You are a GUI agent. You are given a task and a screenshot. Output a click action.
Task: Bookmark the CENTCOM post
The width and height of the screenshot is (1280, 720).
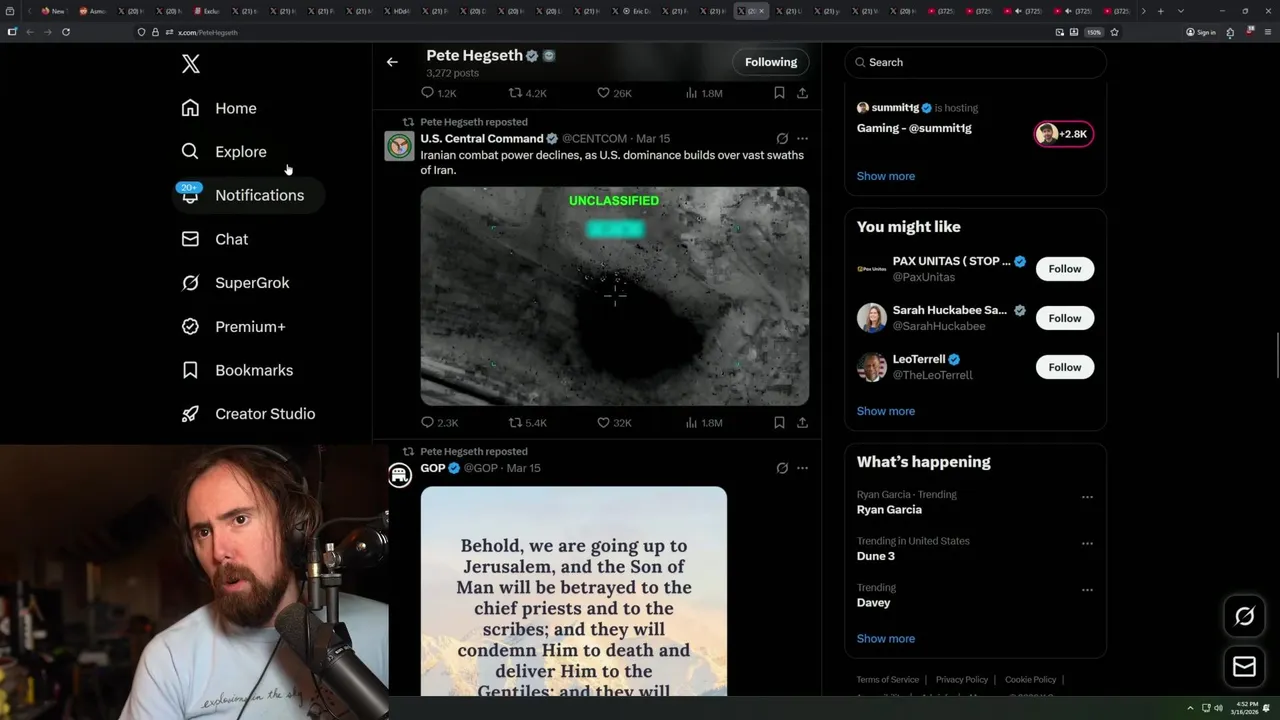coord(779,423)
